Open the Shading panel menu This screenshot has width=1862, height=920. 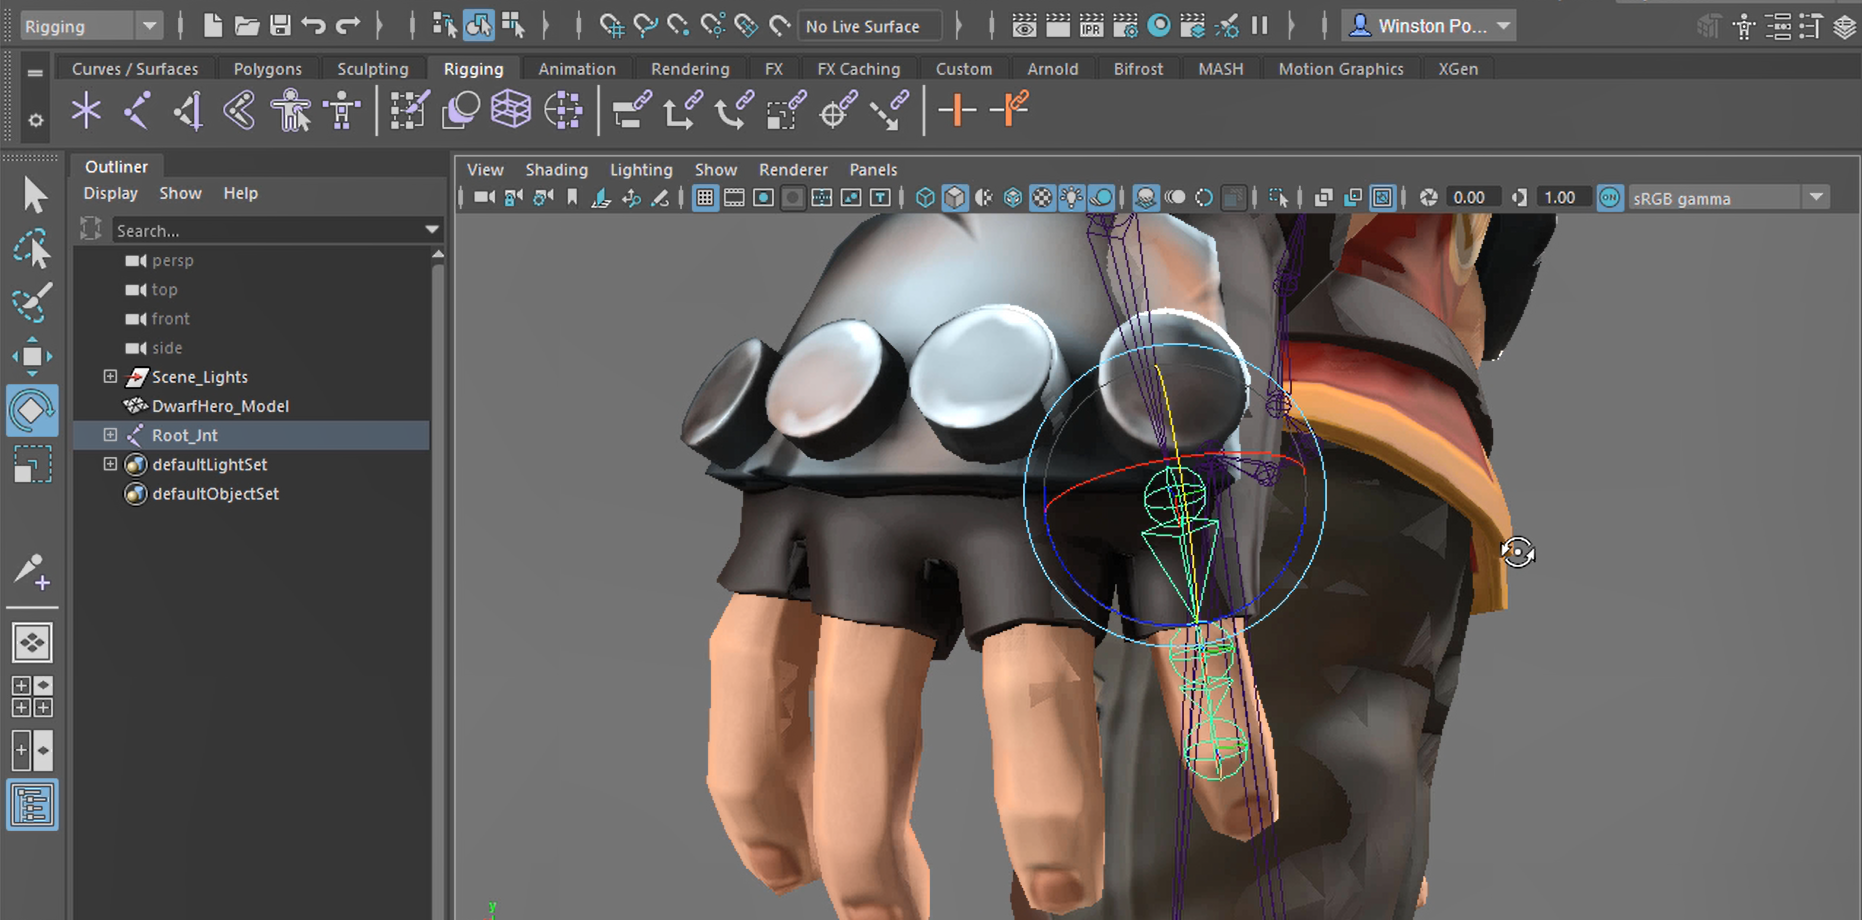click(x=557, y=170)
